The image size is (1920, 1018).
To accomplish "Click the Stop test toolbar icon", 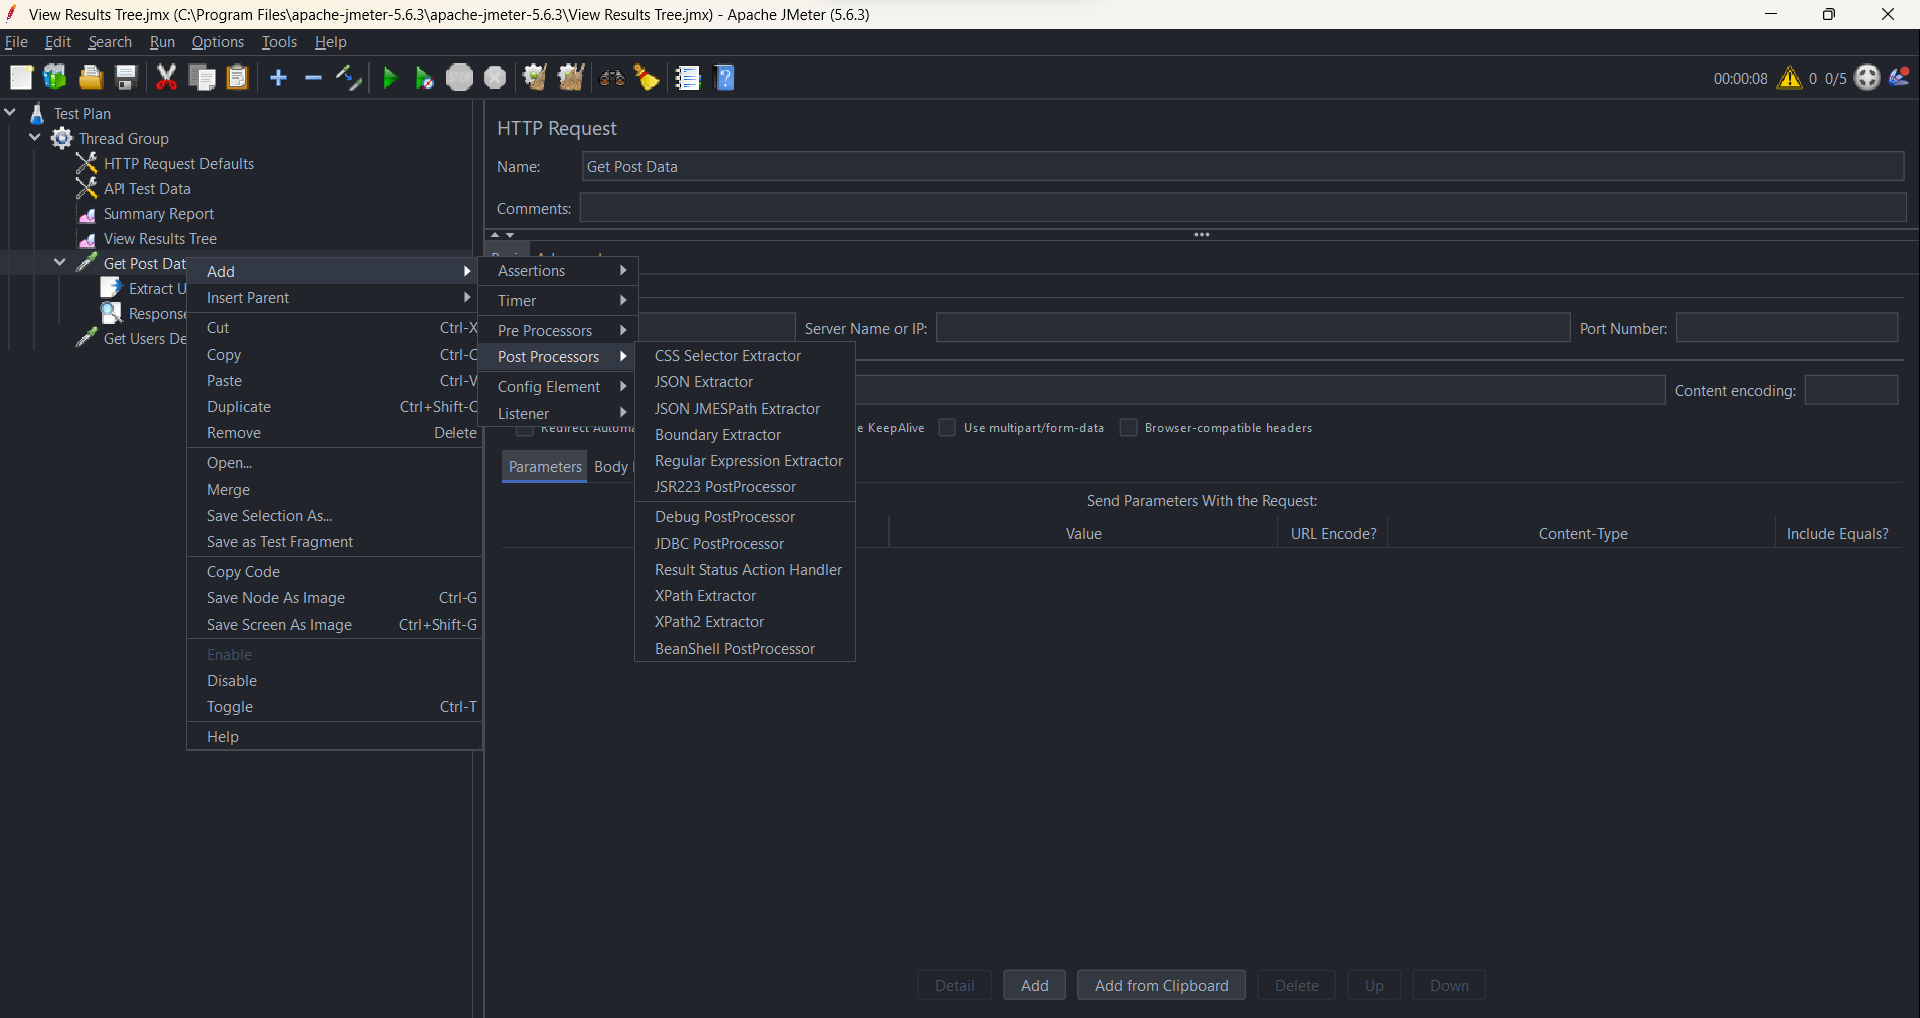I will [x=460, y=77].
